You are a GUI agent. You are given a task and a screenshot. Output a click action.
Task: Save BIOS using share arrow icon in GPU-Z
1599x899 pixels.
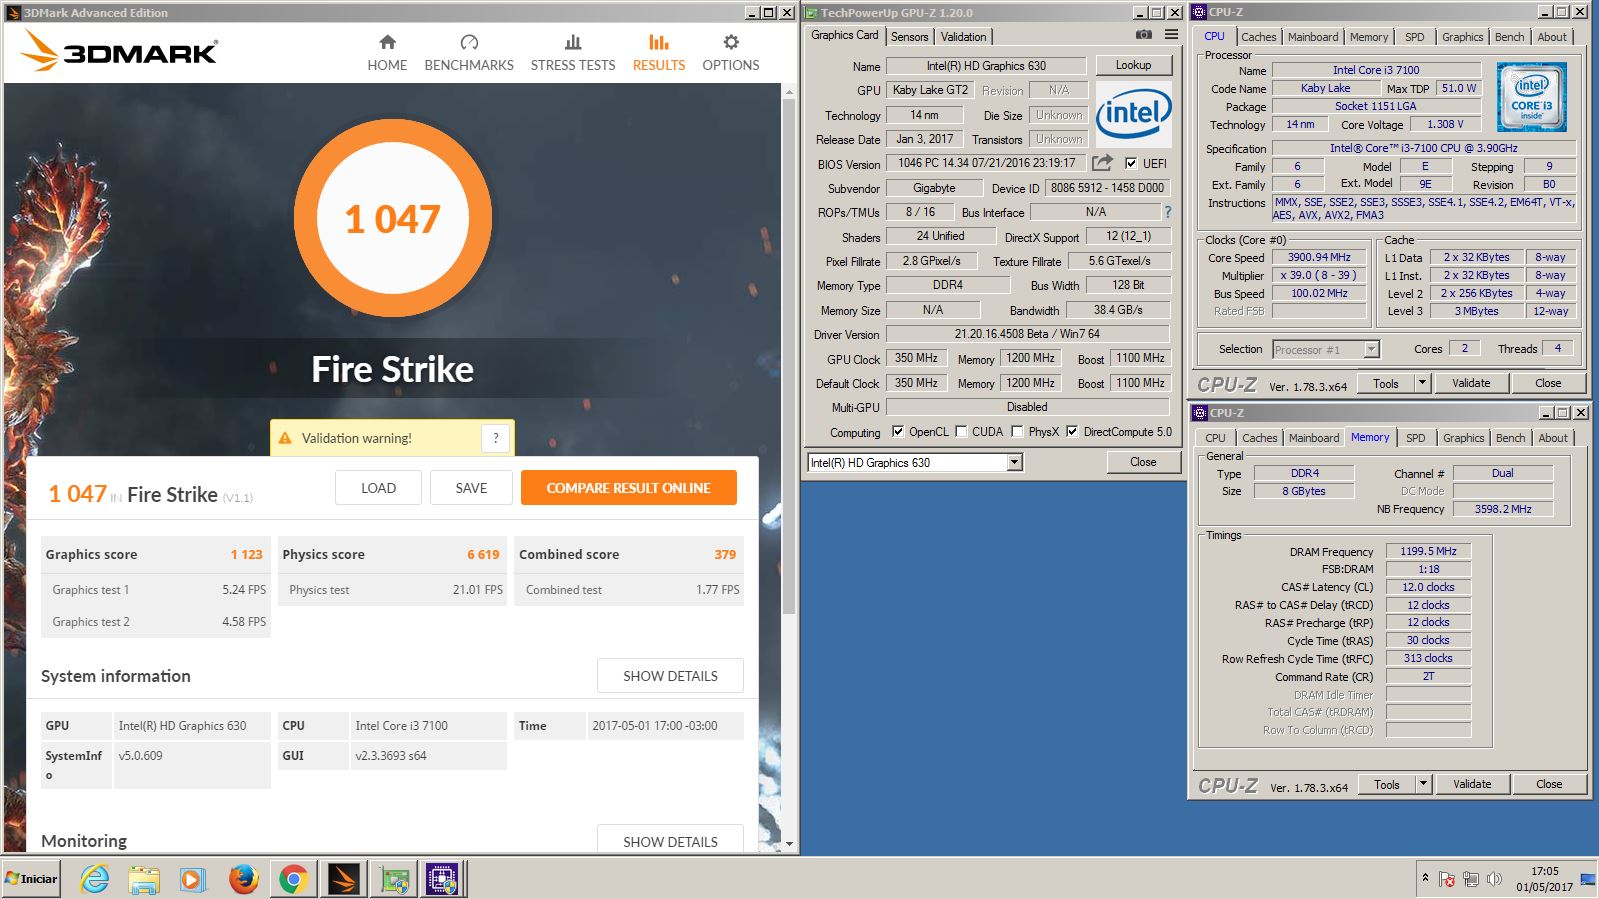pos(1102,163)
